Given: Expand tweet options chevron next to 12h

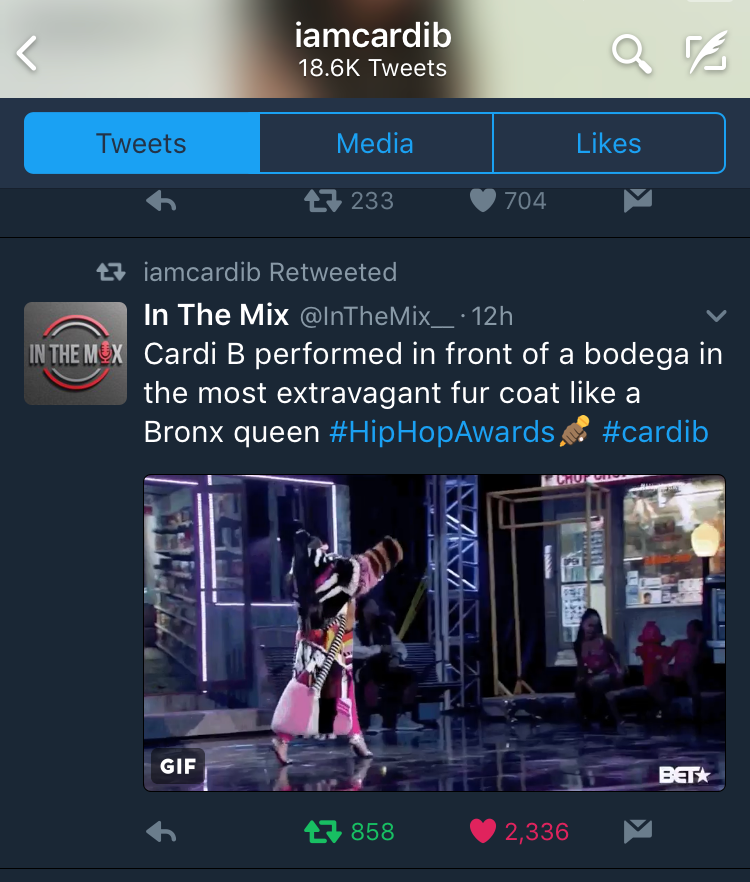Looking at the screenshot, I should tap(716, 316).
